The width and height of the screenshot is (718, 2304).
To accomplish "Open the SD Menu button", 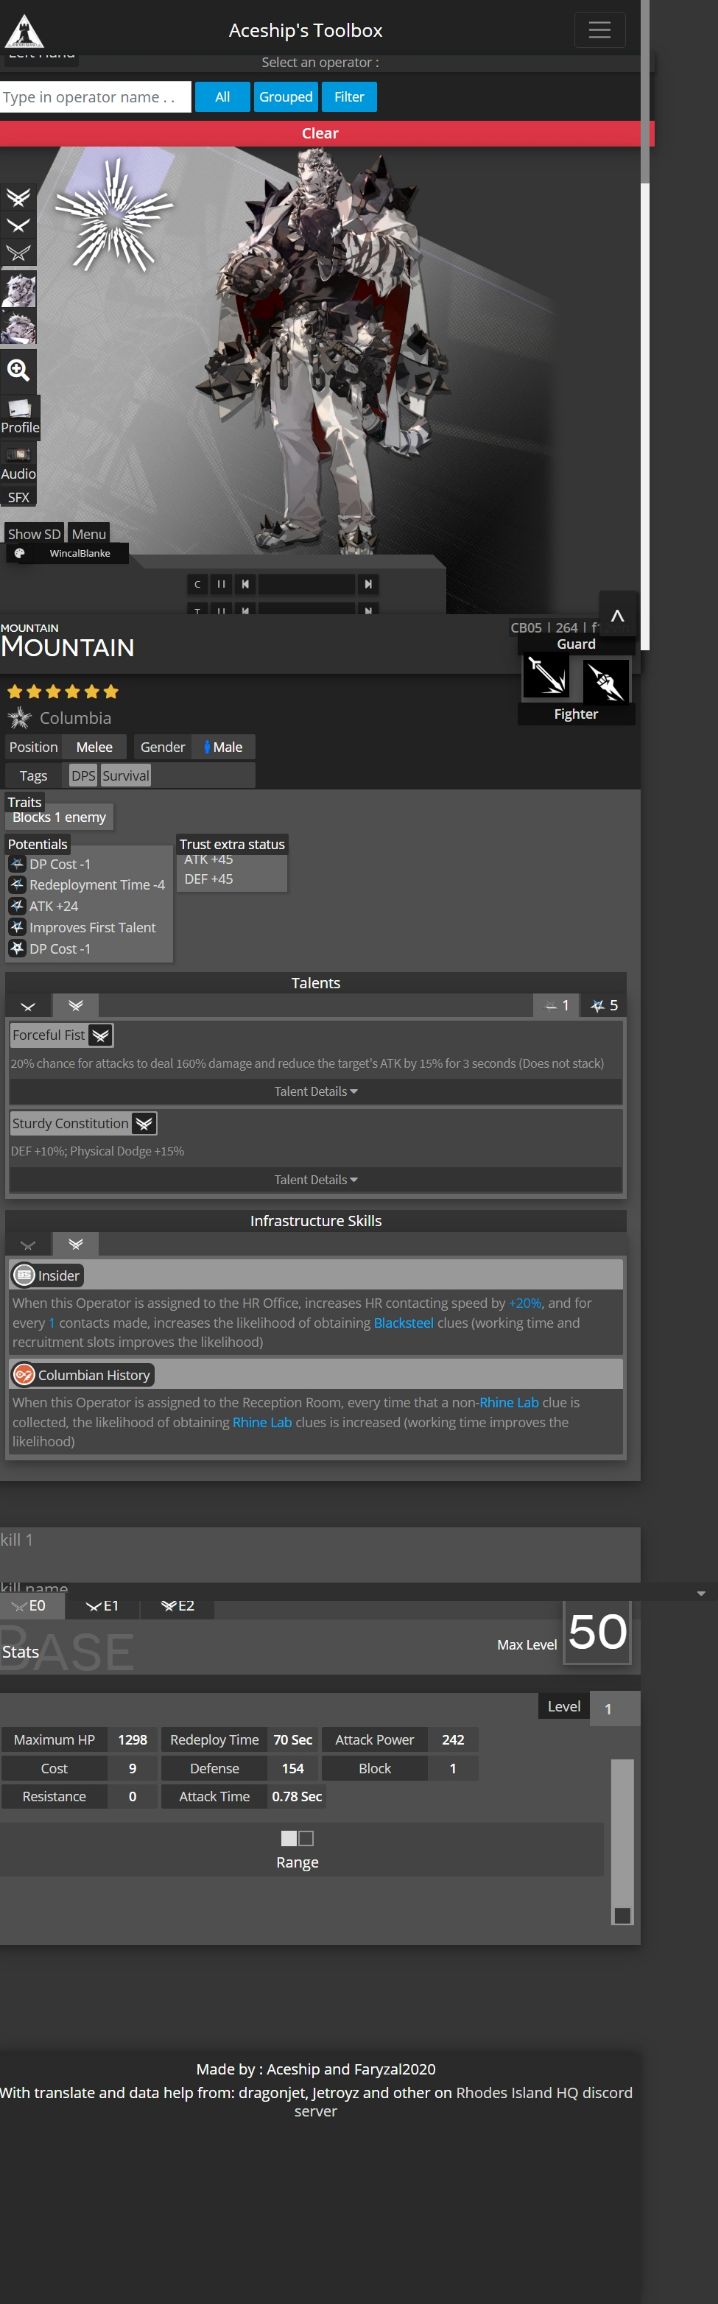I will (x=89, y=534).
